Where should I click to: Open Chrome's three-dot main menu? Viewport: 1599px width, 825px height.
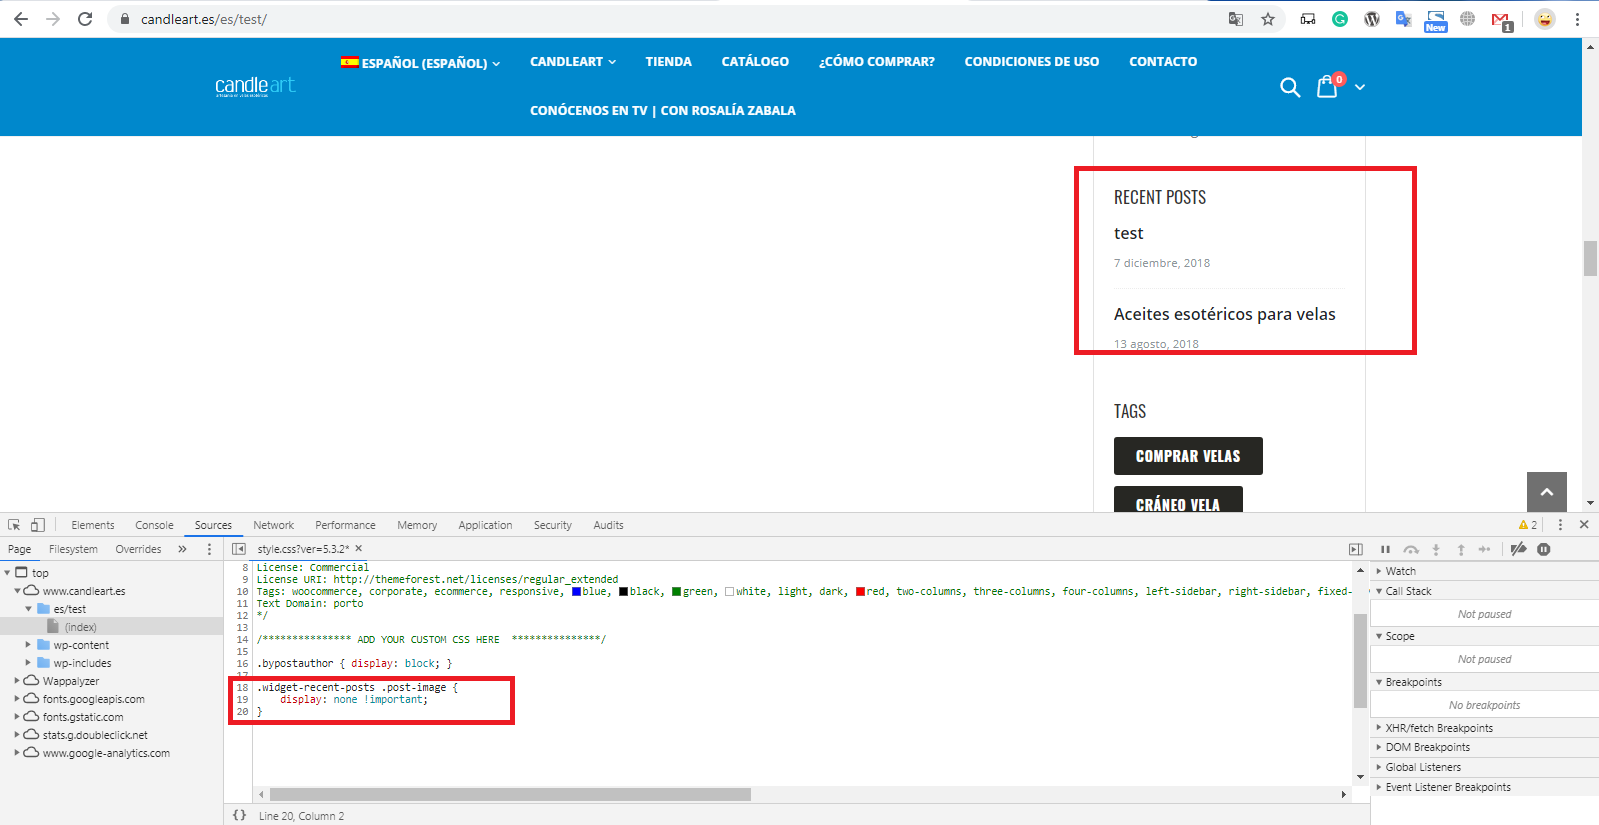[1577, 19]
